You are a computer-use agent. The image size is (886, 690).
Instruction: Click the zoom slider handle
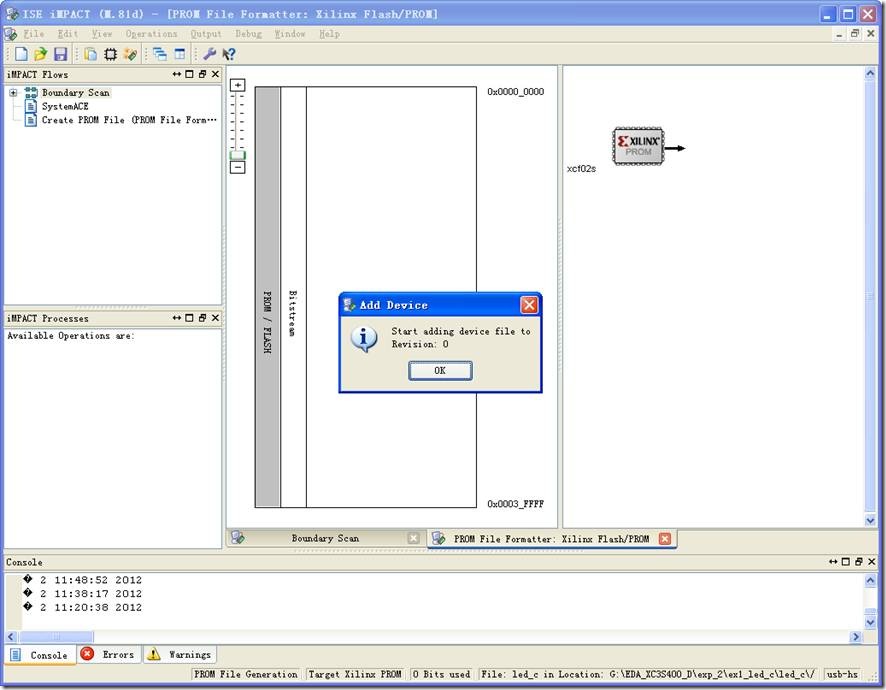coord(237,155)
